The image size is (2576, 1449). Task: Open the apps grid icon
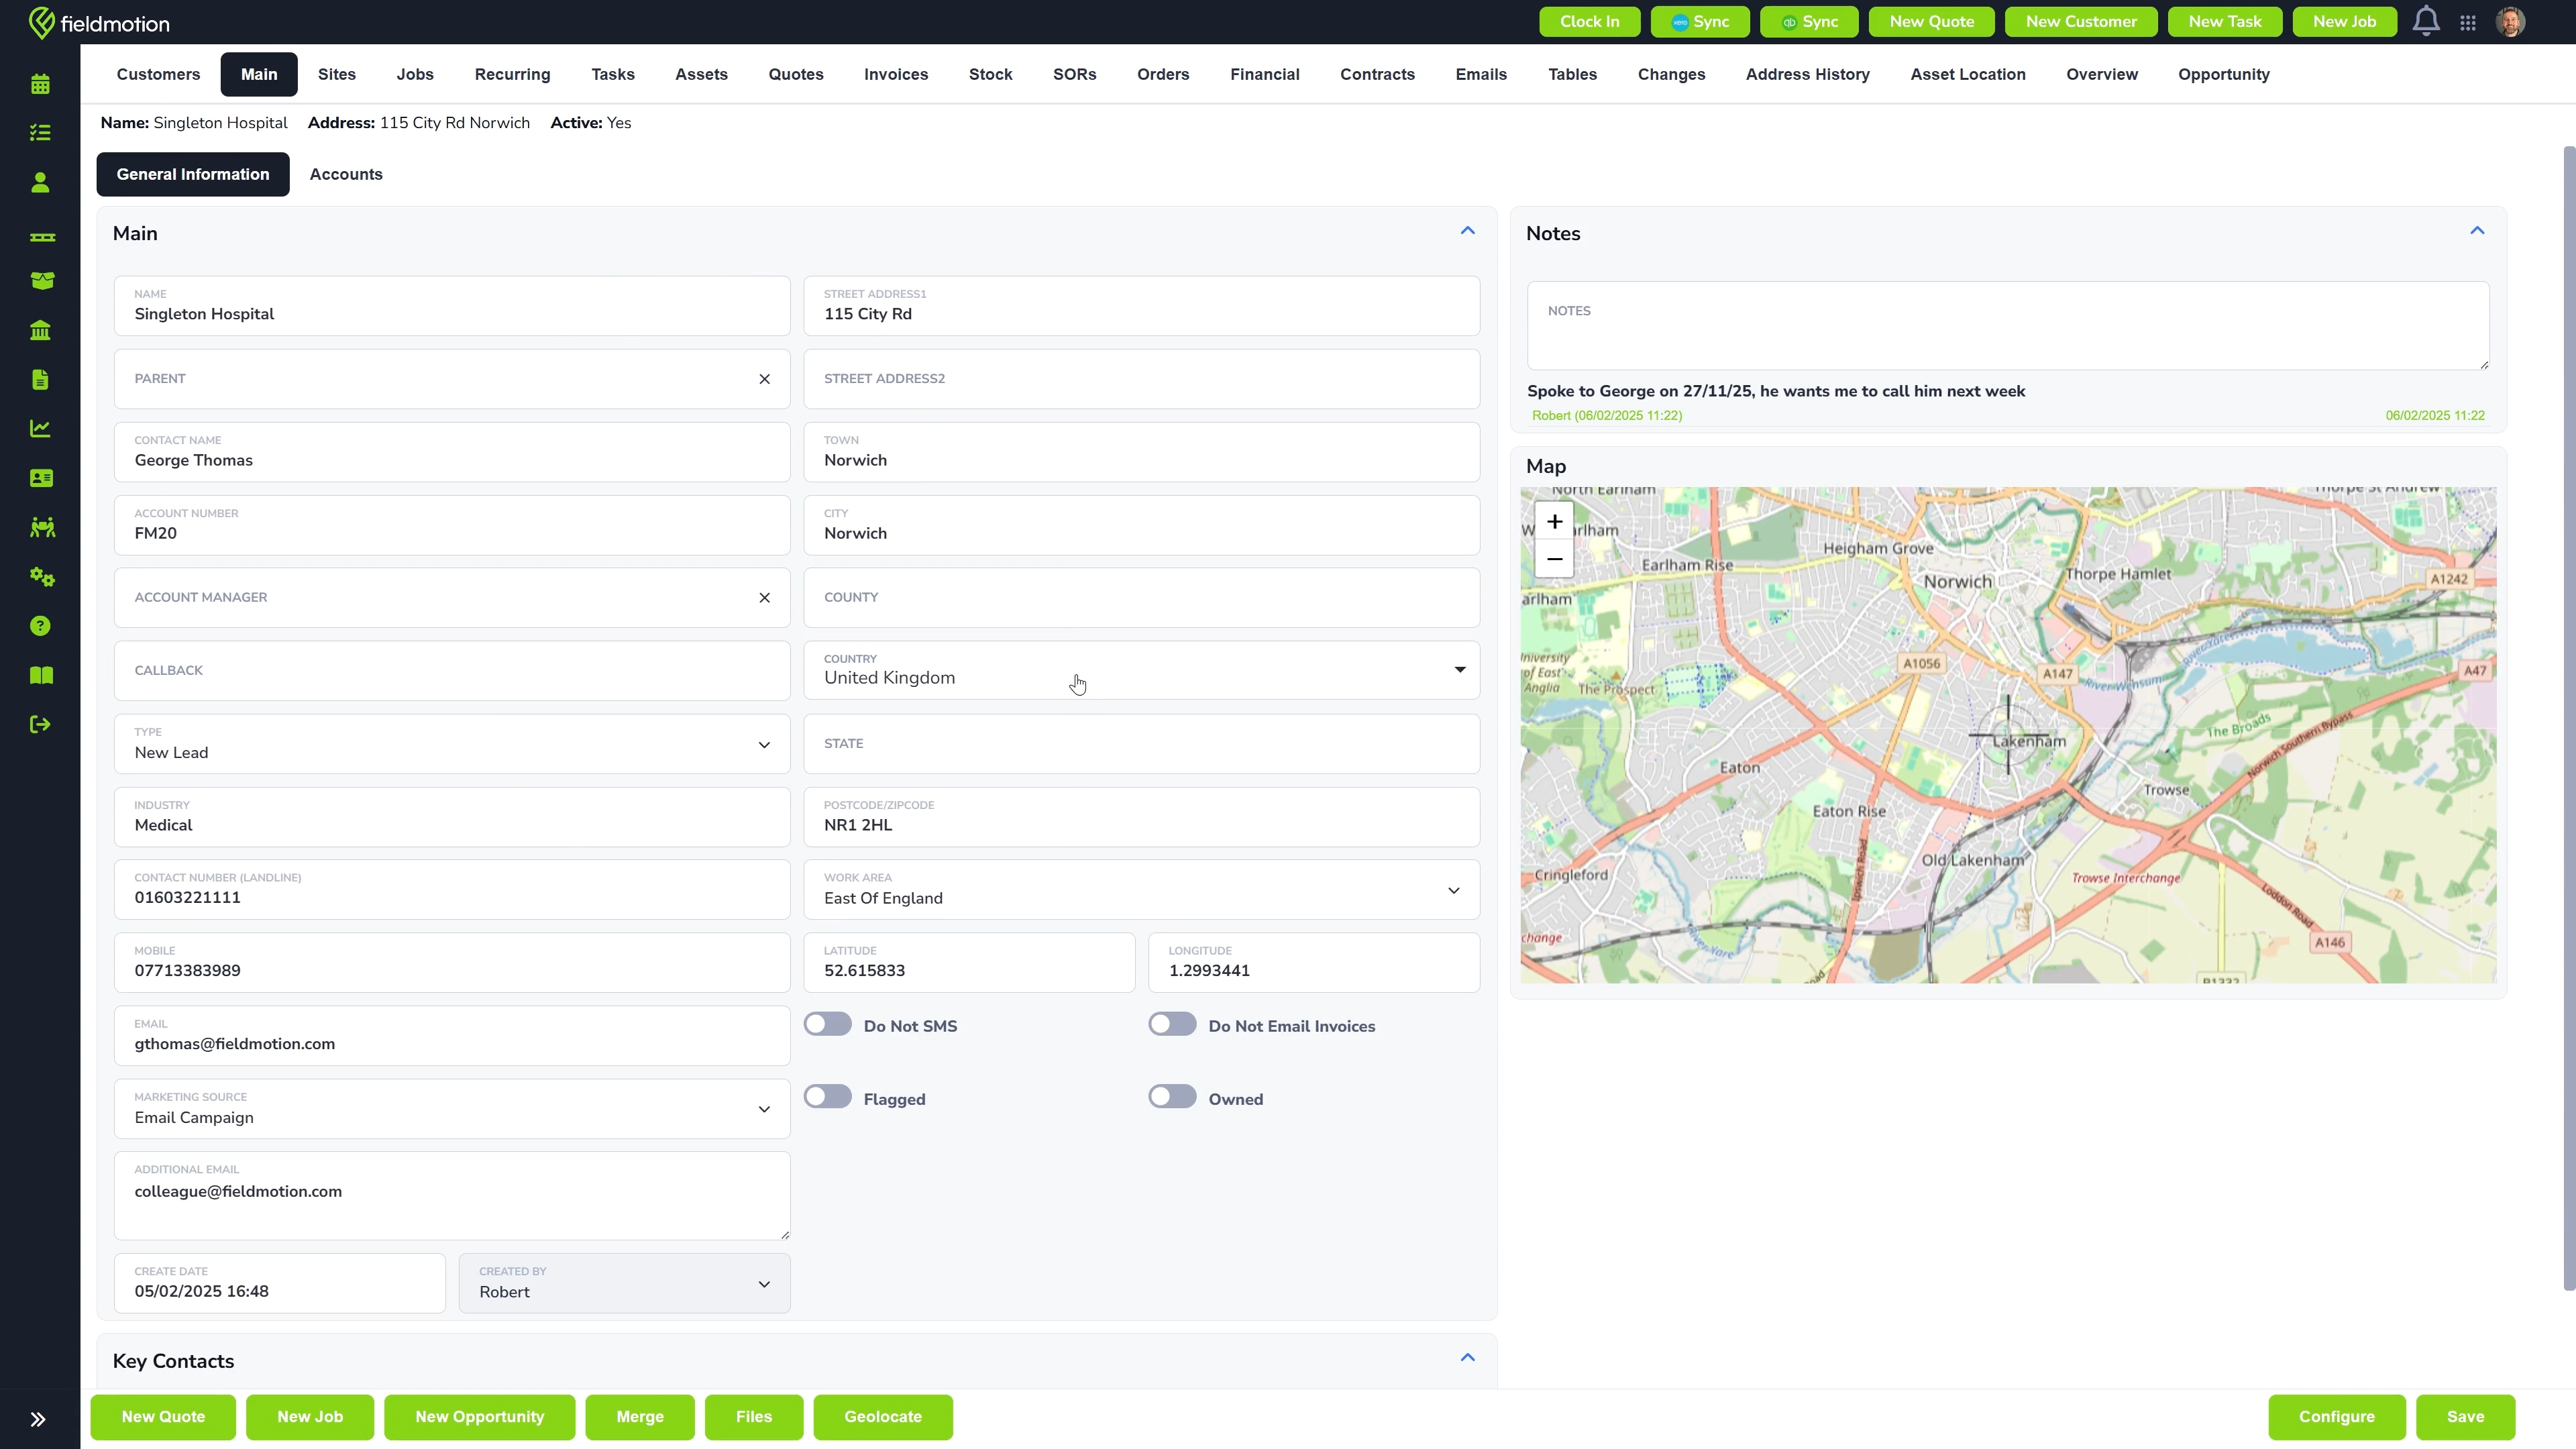(2468, 22)
